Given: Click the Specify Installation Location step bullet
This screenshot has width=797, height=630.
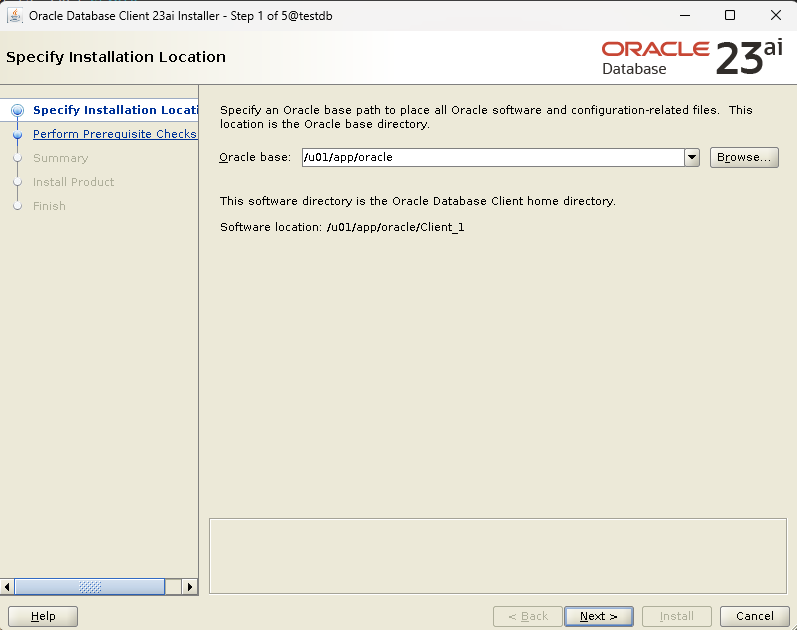Looking at the screenshot, I should tap(17, 110).
